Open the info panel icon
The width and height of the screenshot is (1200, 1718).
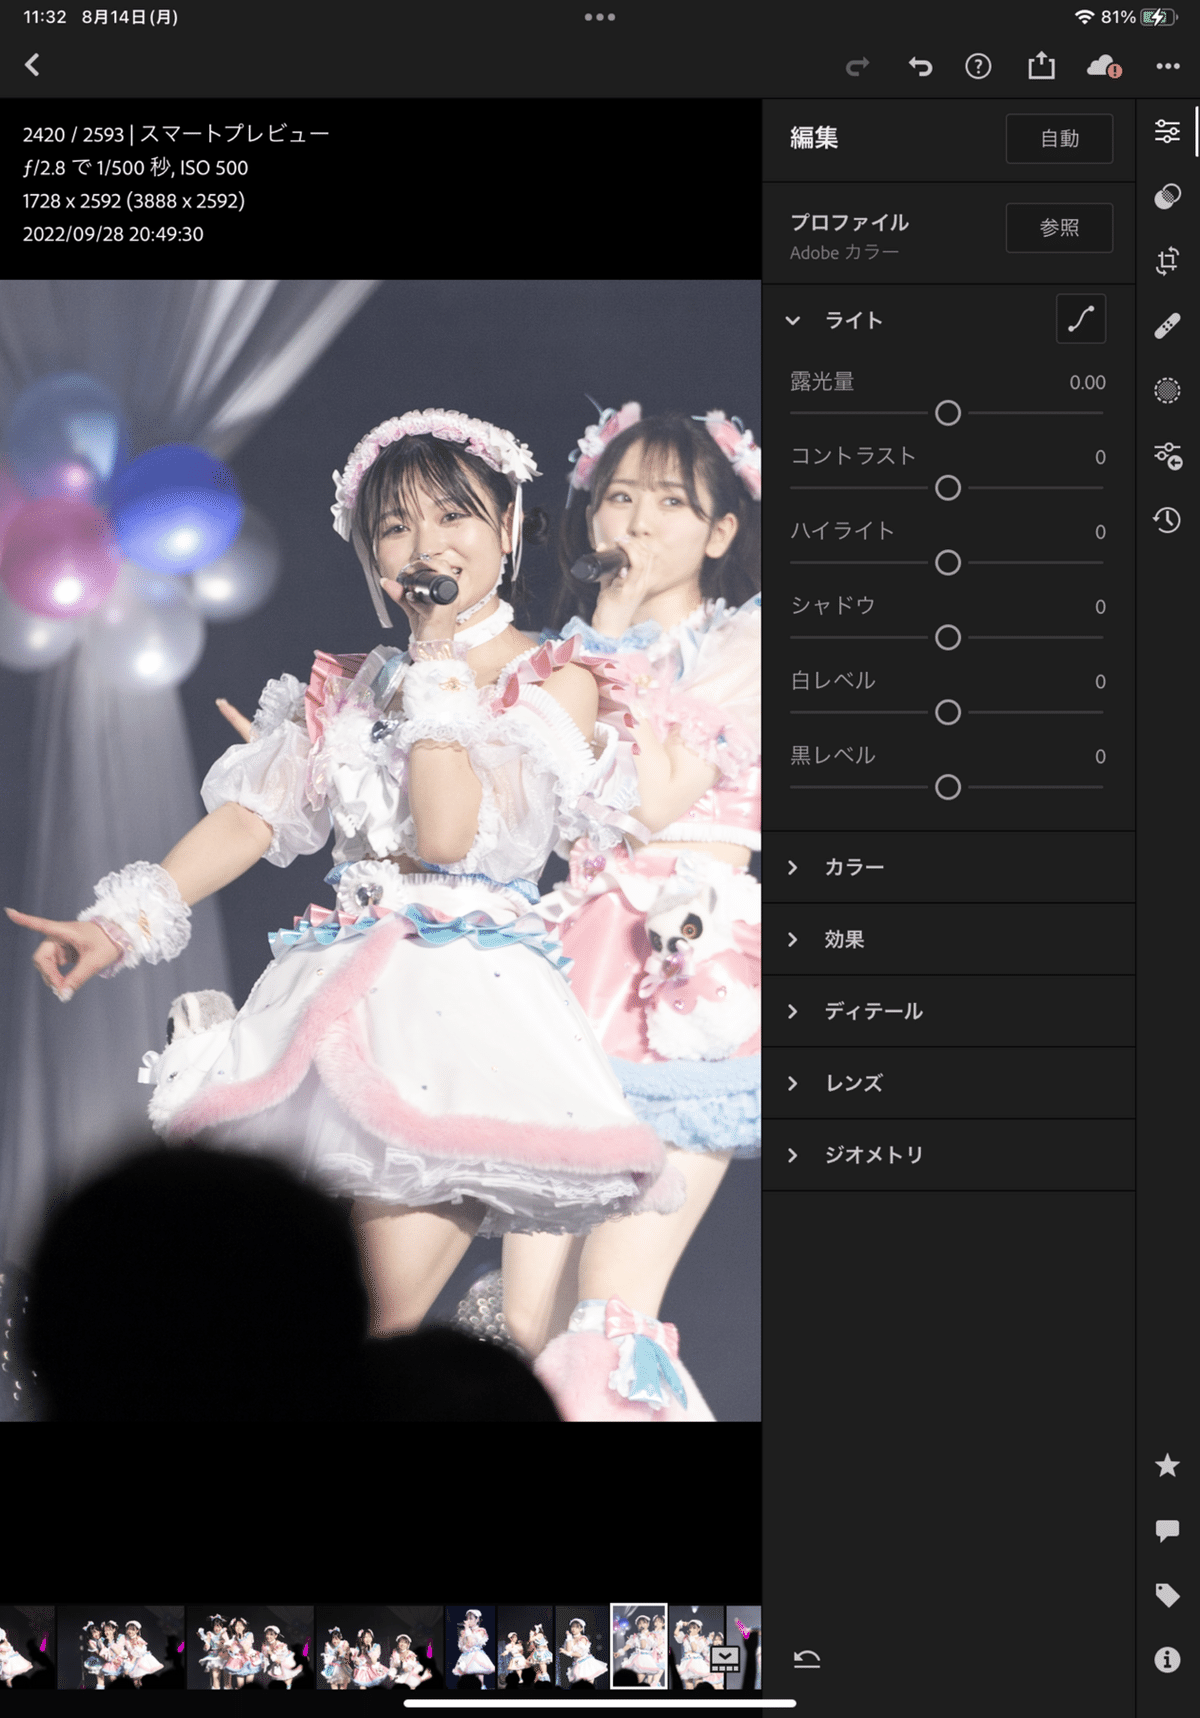(1167, 1660)
